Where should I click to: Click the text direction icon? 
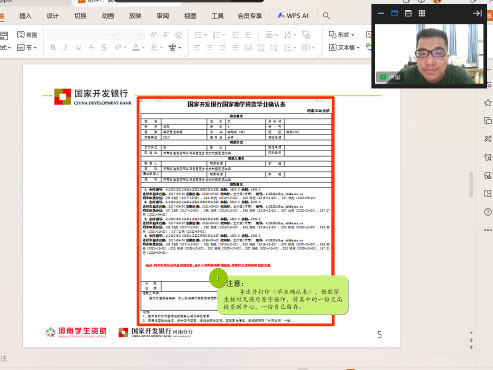[289, 35]
